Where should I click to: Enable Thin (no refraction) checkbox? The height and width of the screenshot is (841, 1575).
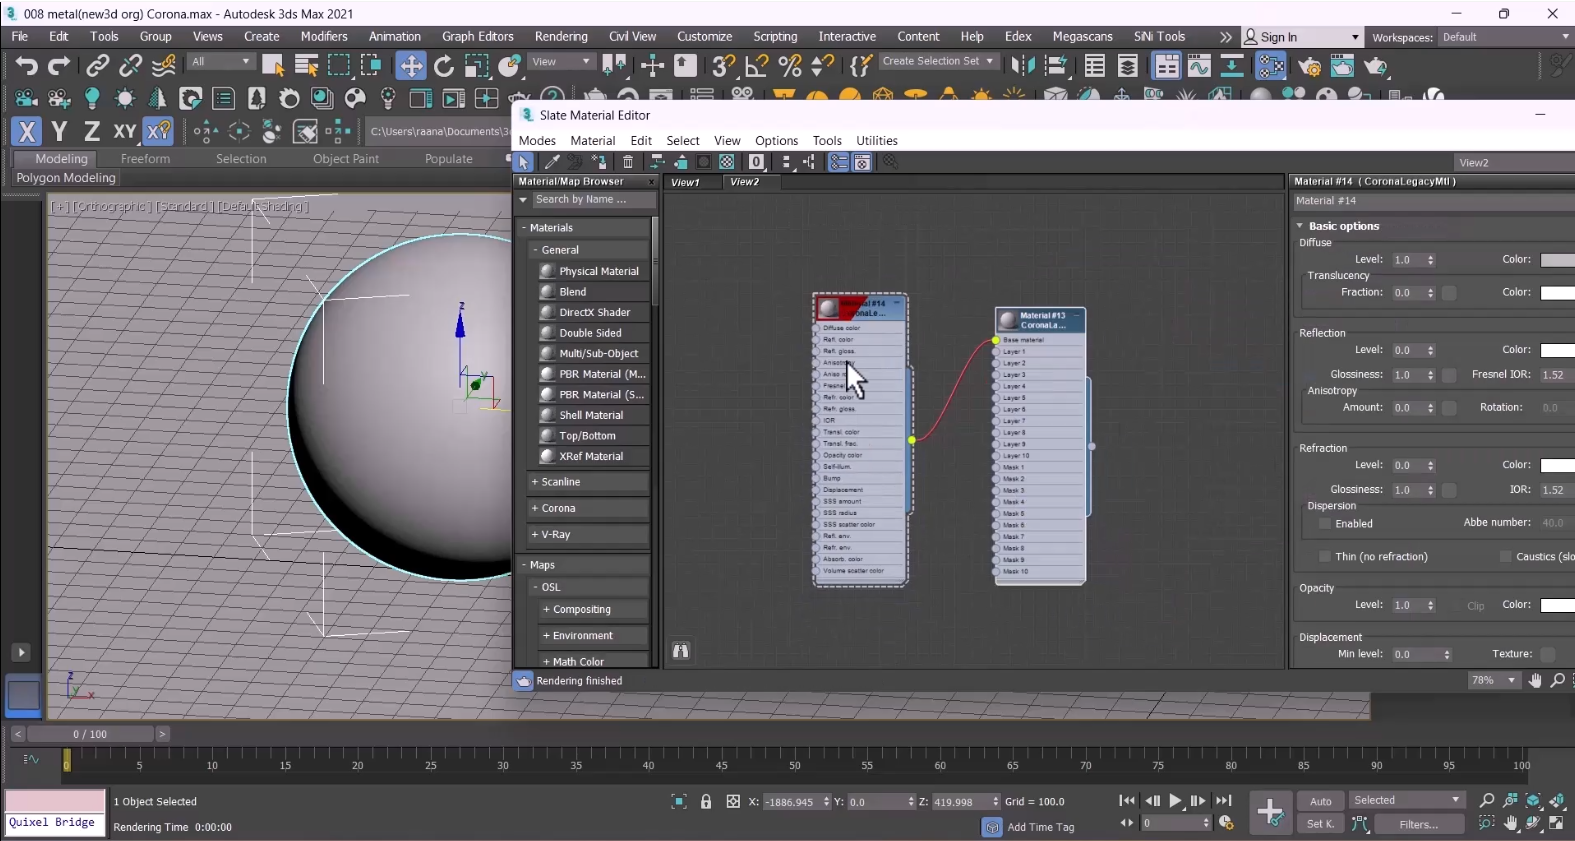click(x=1325, y=556)
